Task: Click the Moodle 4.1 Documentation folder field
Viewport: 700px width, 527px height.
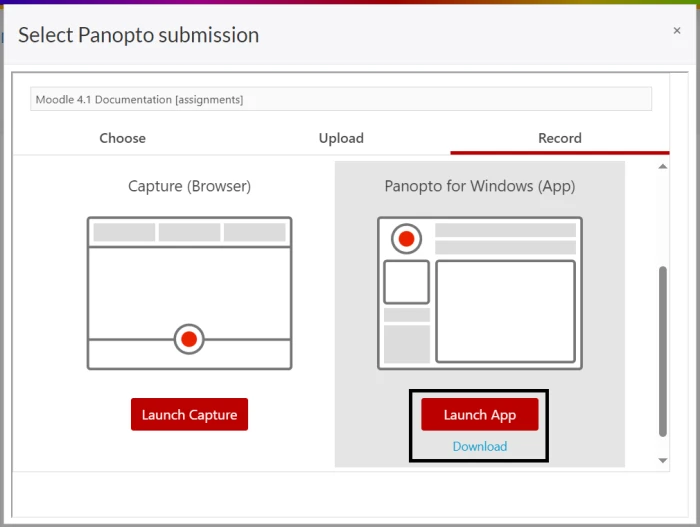Action: 341,99
